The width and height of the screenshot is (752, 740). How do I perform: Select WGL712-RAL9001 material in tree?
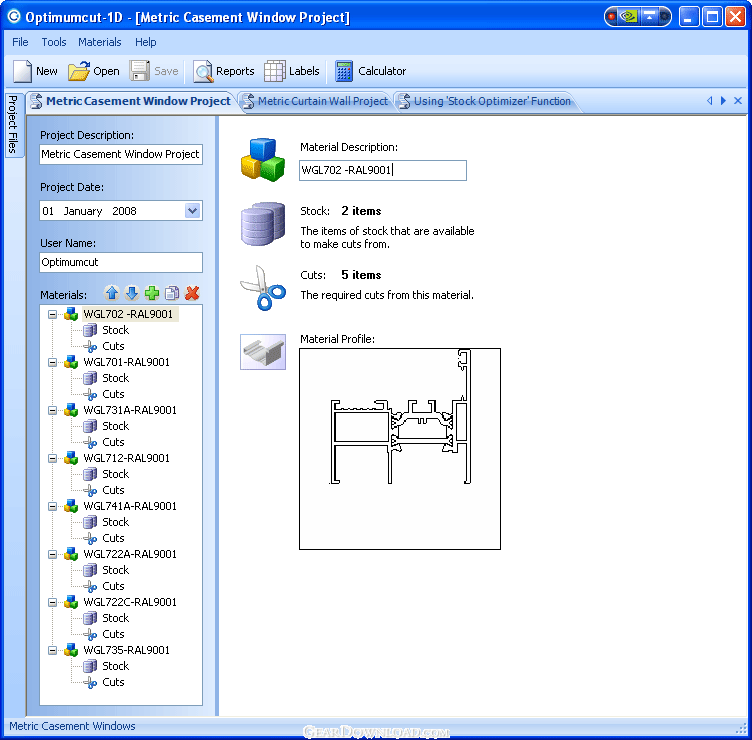127,458
